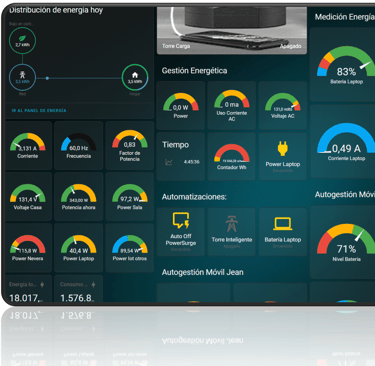Click the bolt icon on Energía card

[42, 284]
